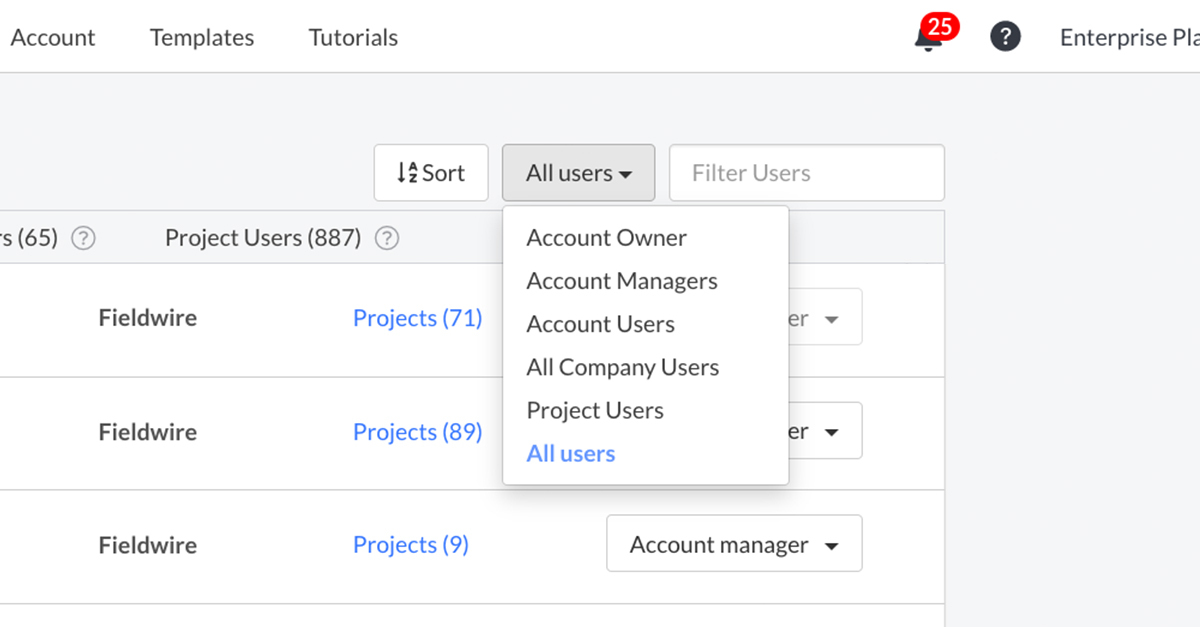
Task: Choose Account Managers filter option
Action: 622,281
